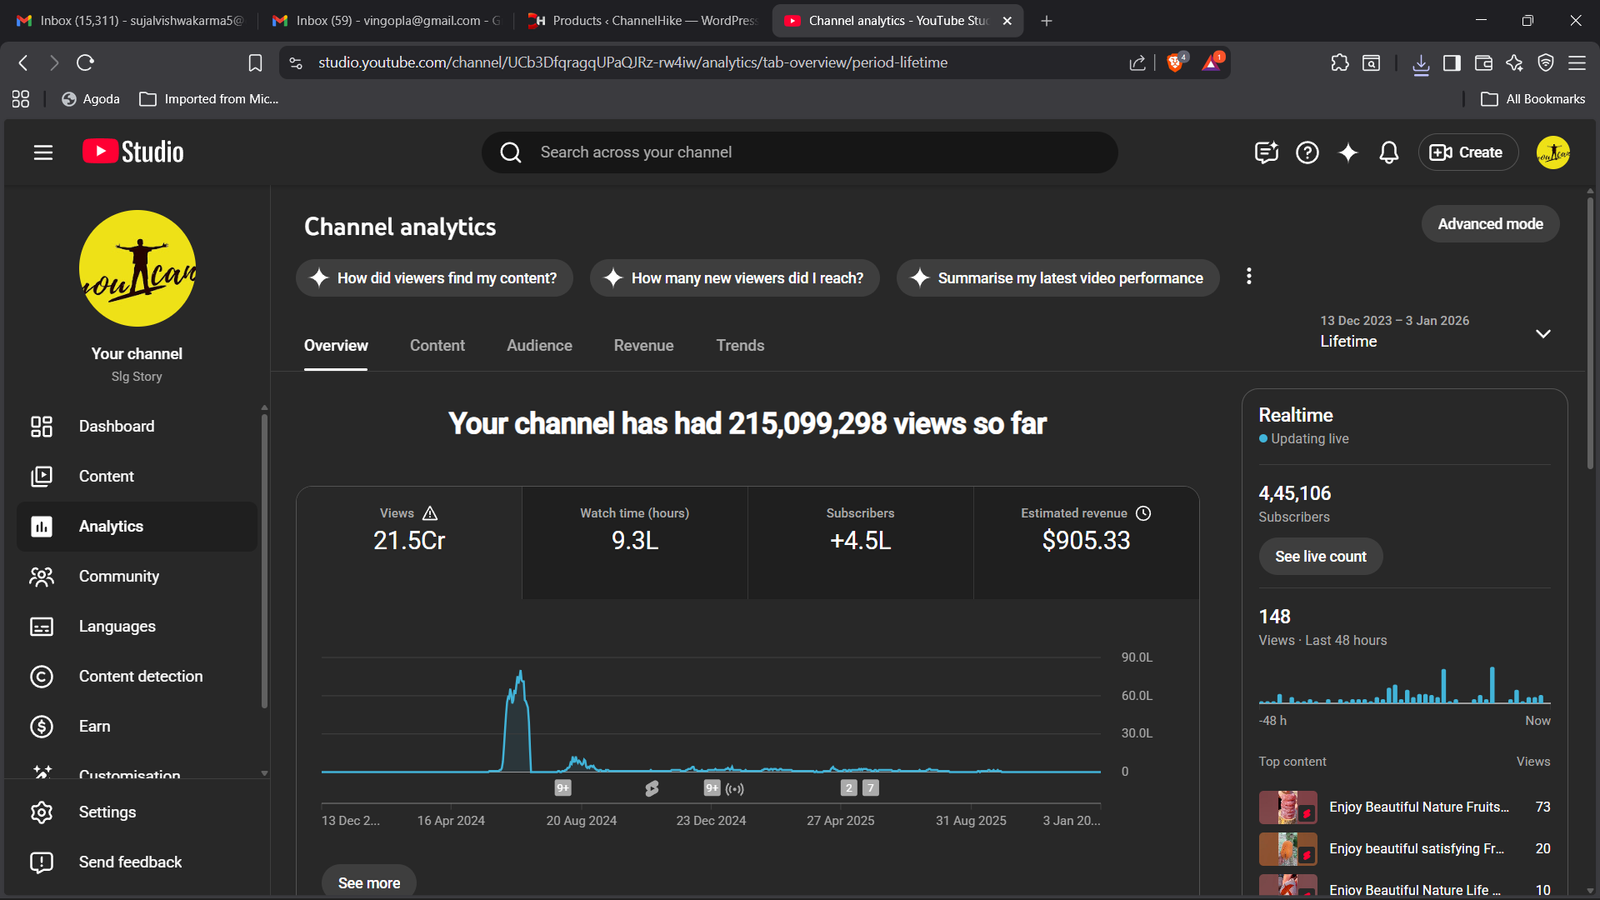Open more options beside suggested prompts
The width and height of the screenshot is (1600, 900).
[1249, 277]
